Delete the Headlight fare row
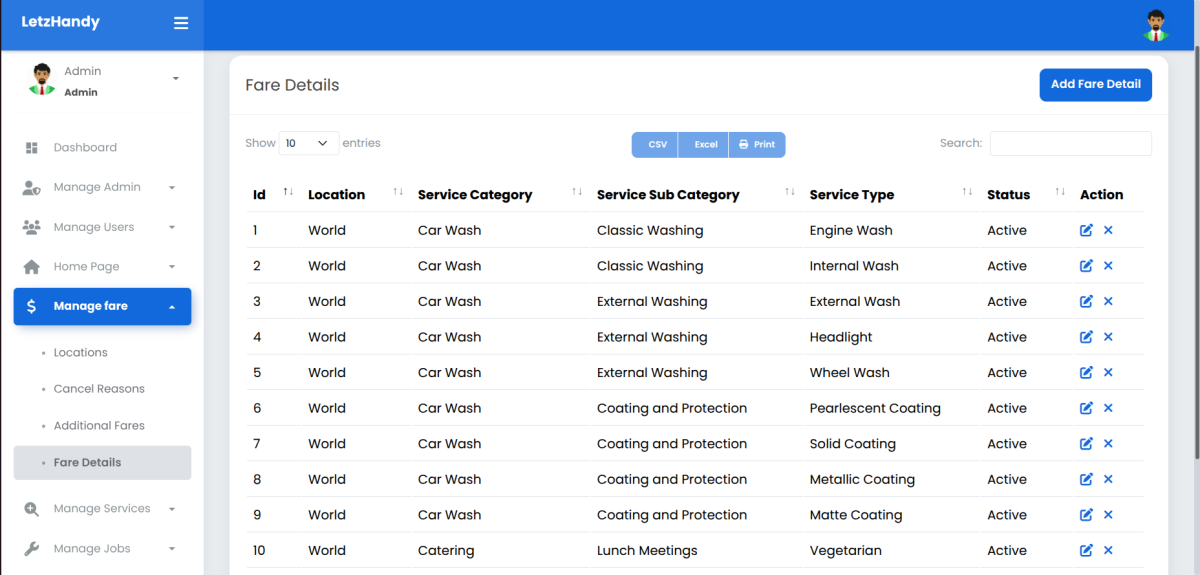1200x575 pixels. (x=1108, y=337)
